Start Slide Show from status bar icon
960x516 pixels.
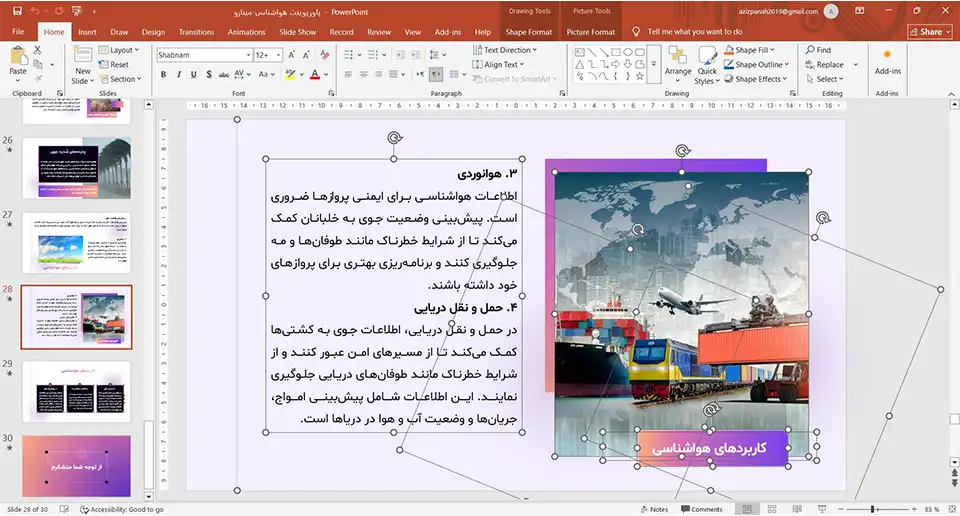pyautogui.click(x=822, y=509)
